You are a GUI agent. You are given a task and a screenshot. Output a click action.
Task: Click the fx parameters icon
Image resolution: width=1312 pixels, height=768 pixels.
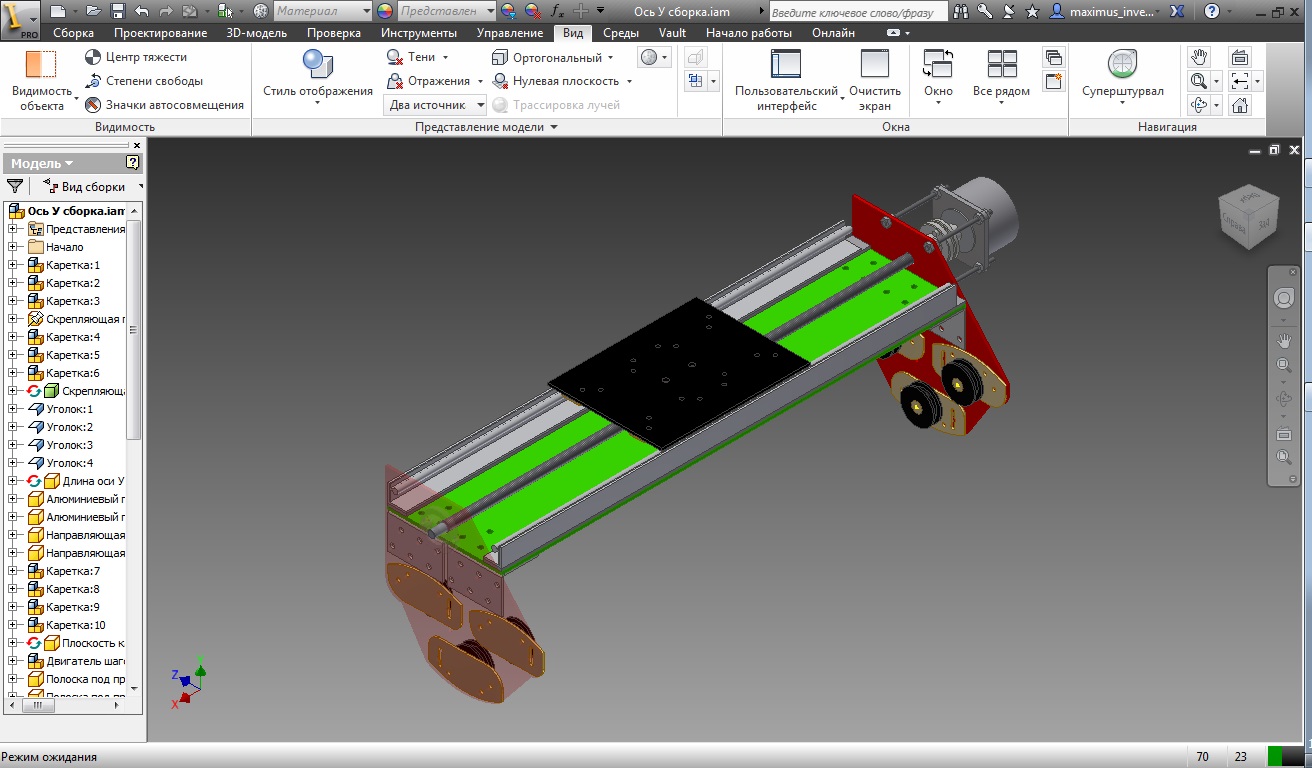point(558,11)
